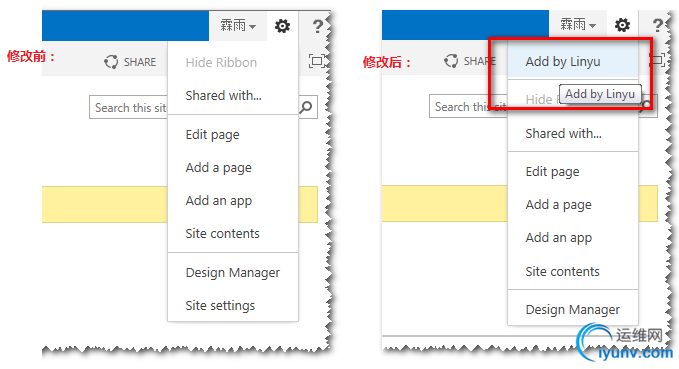Click the SHARE label in left screenshot

coord(140,62)
